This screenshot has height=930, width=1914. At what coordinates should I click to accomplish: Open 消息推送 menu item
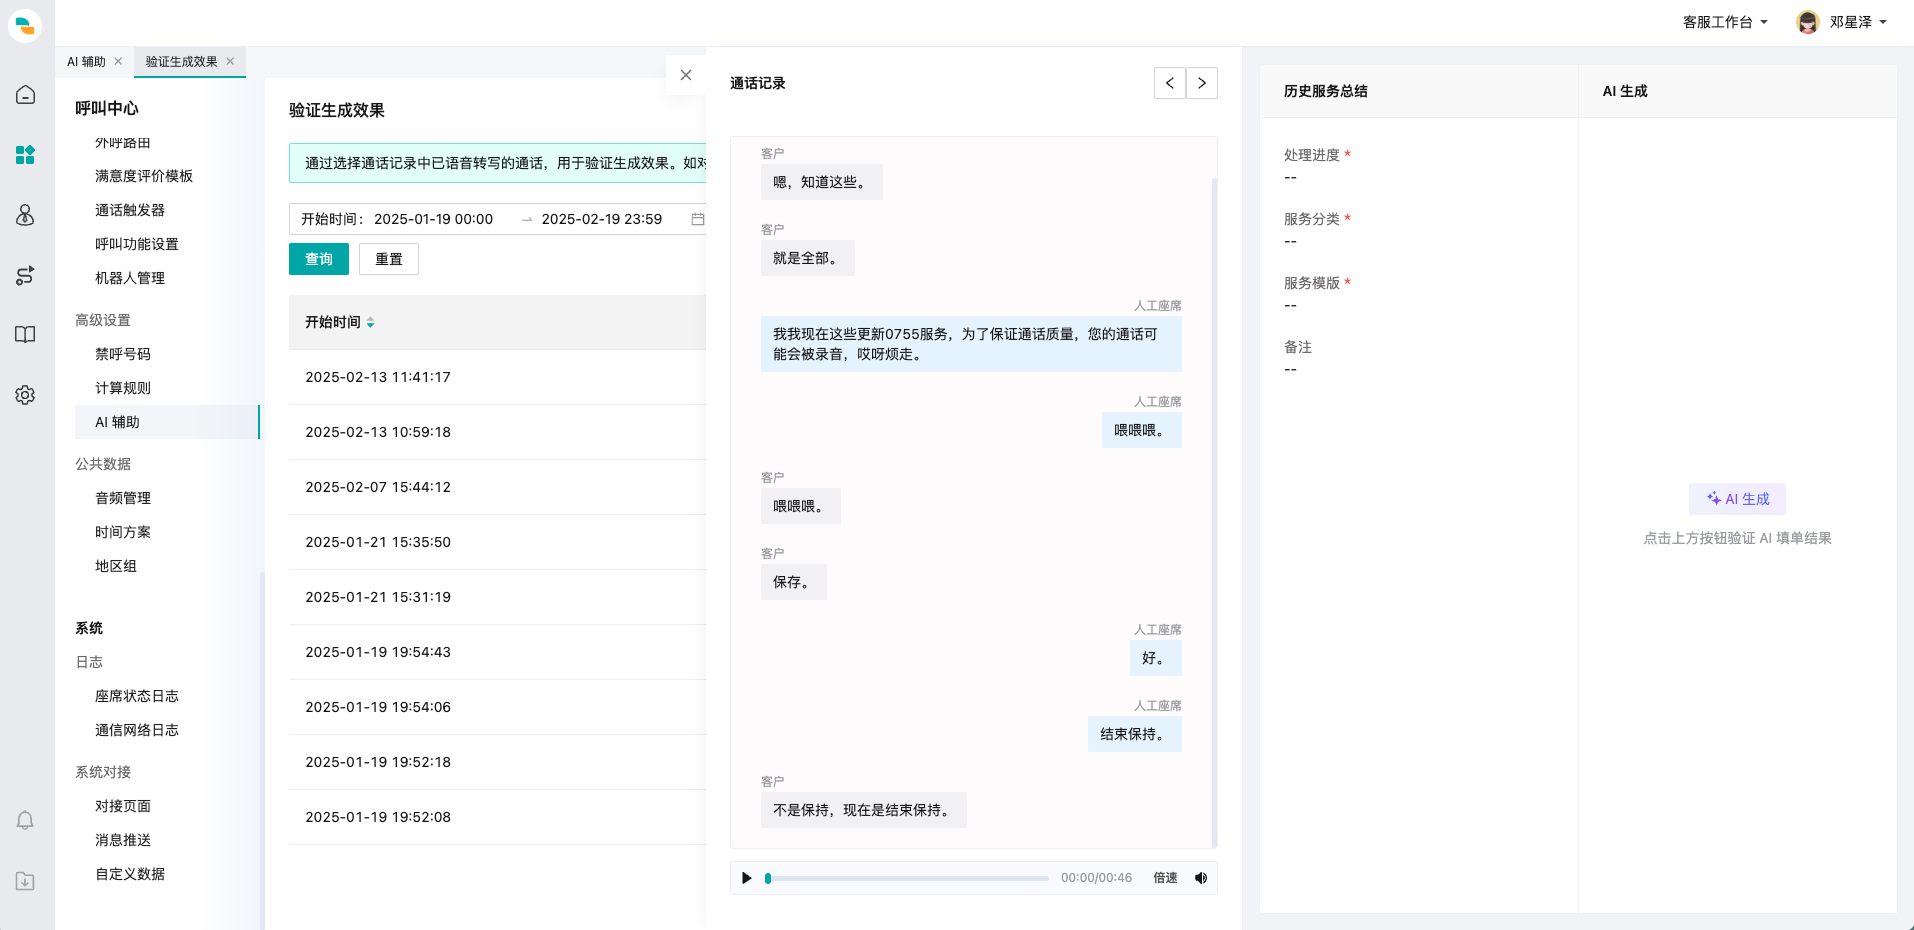(123, 840)
